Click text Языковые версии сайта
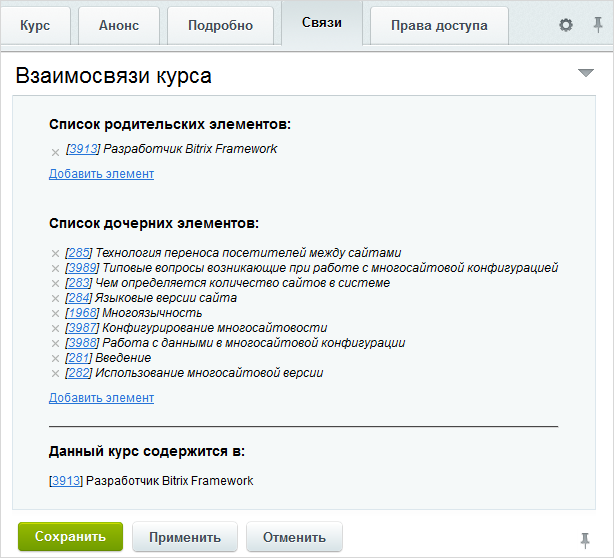The width and height of the screenshot is (614, 558). (x=166, y=298)
